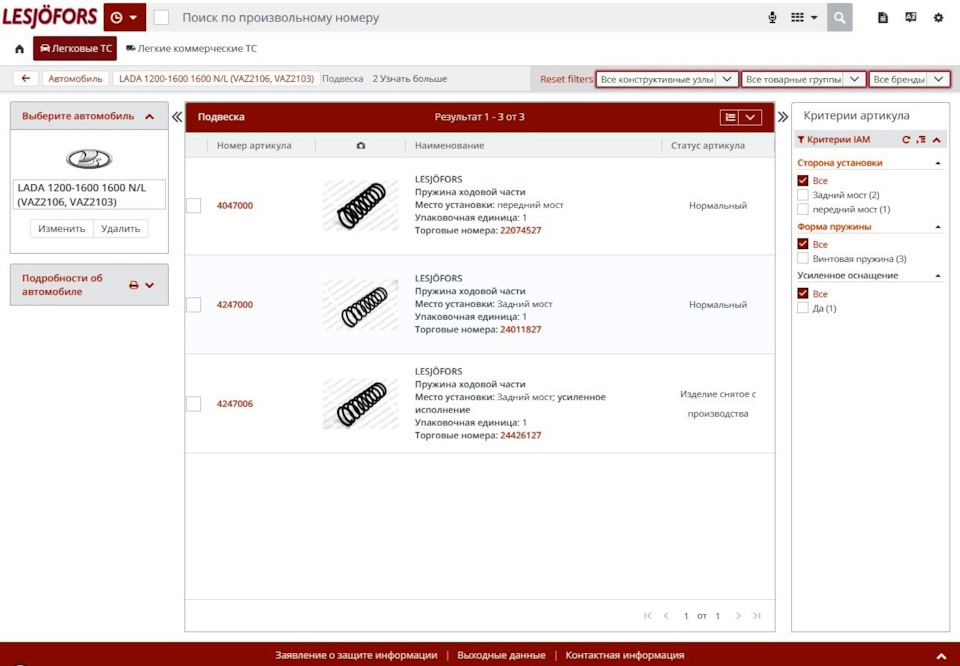Select the Легкие коммерческие ТС tab

tap(192, 48)
